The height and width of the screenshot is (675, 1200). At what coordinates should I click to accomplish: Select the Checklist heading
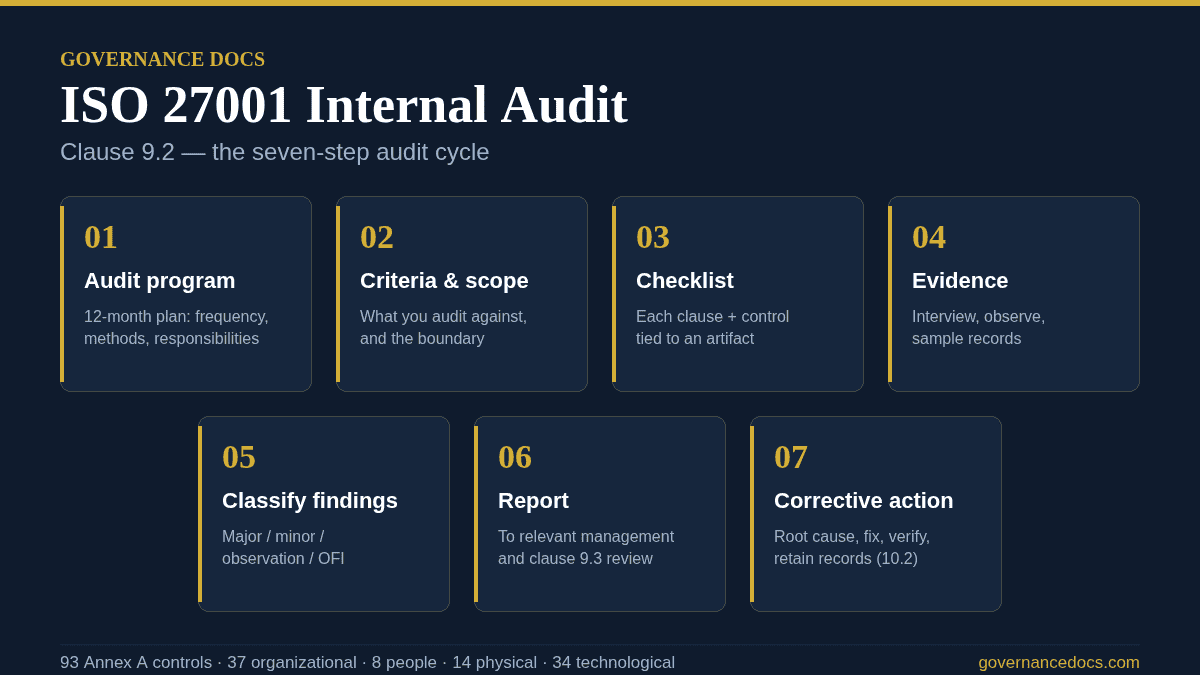coord(685,281)
